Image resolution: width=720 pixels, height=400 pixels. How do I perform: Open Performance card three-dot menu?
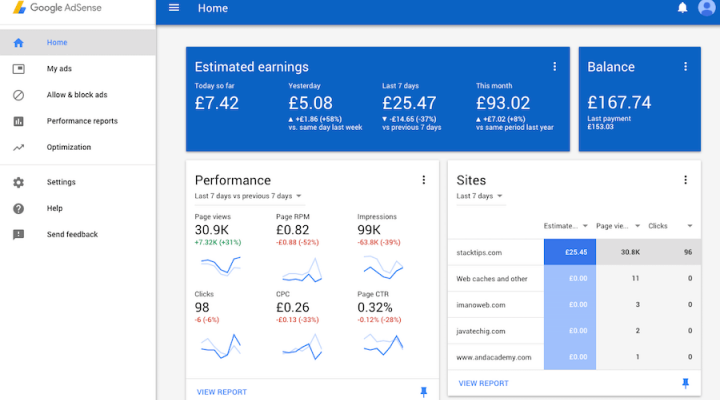[x=424, y=180]
